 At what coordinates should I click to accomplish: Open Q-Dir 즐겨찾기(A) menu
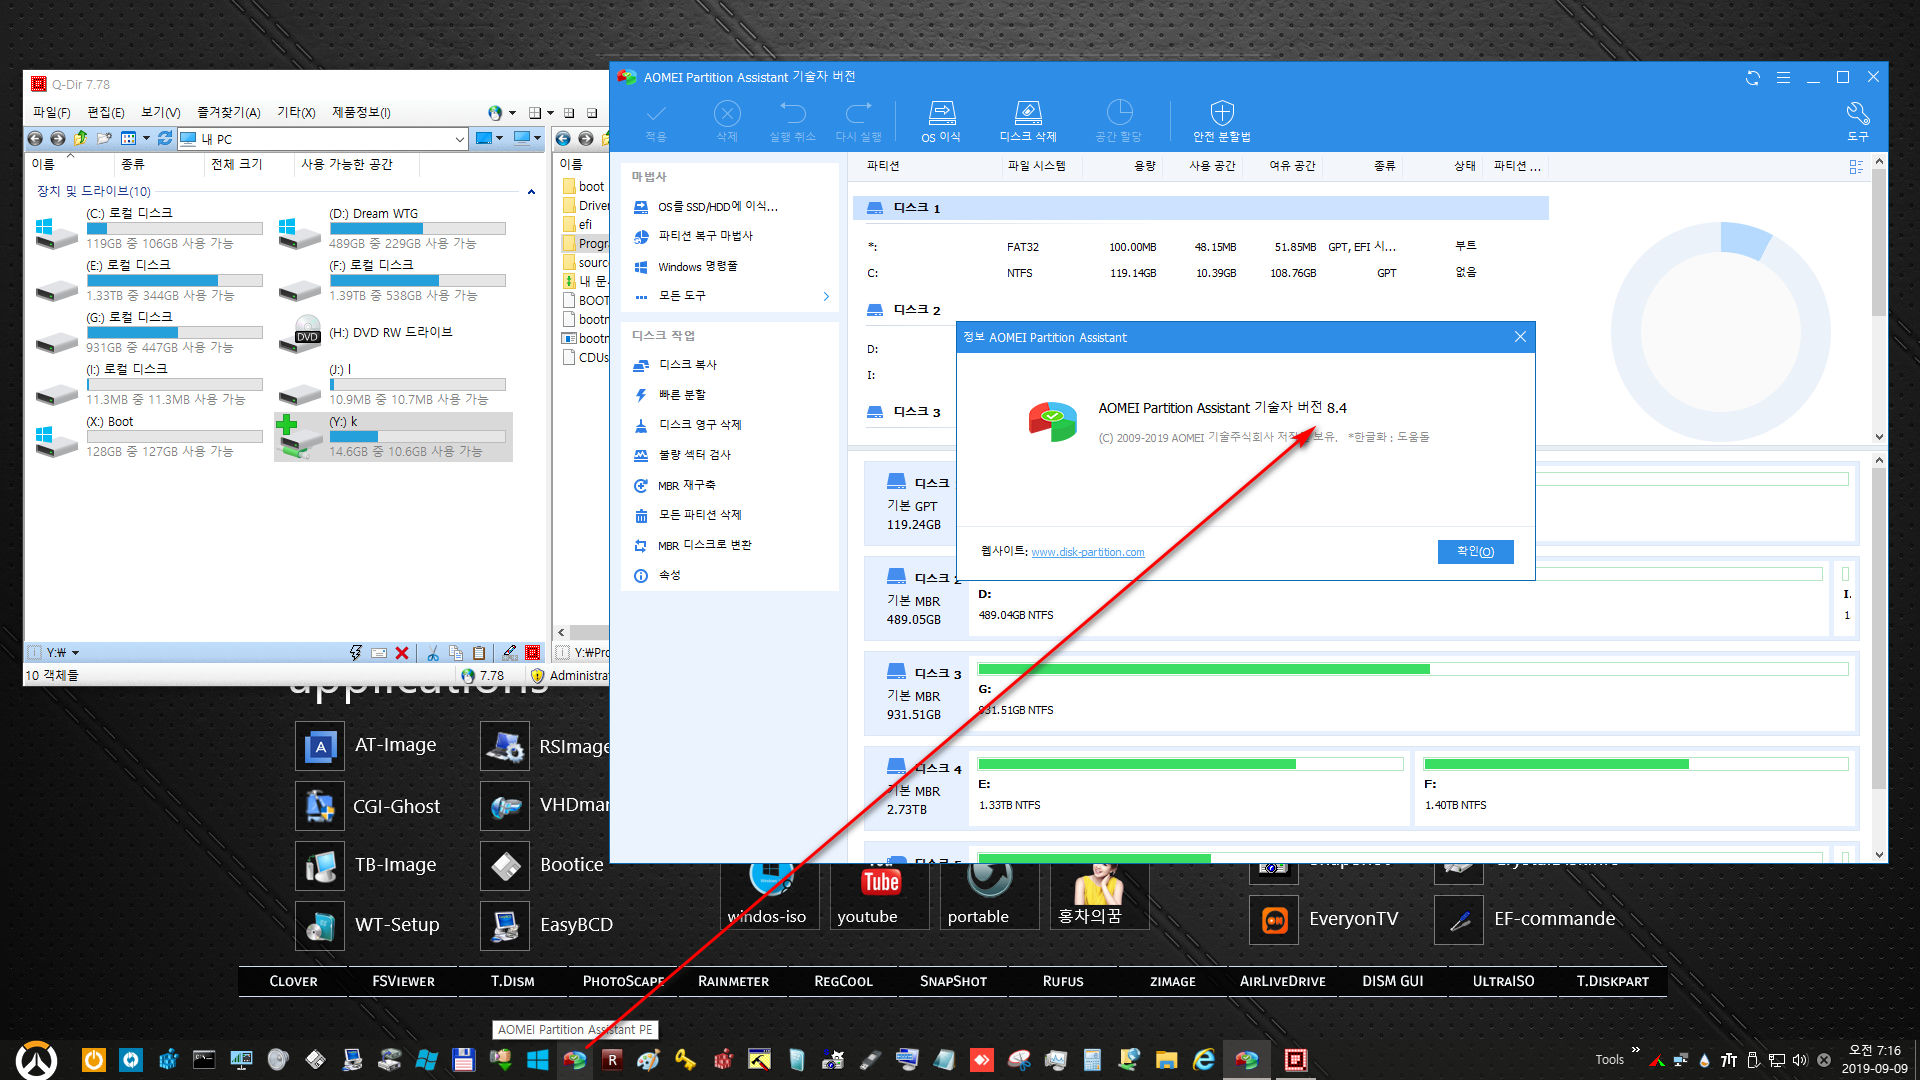point(229,113)
